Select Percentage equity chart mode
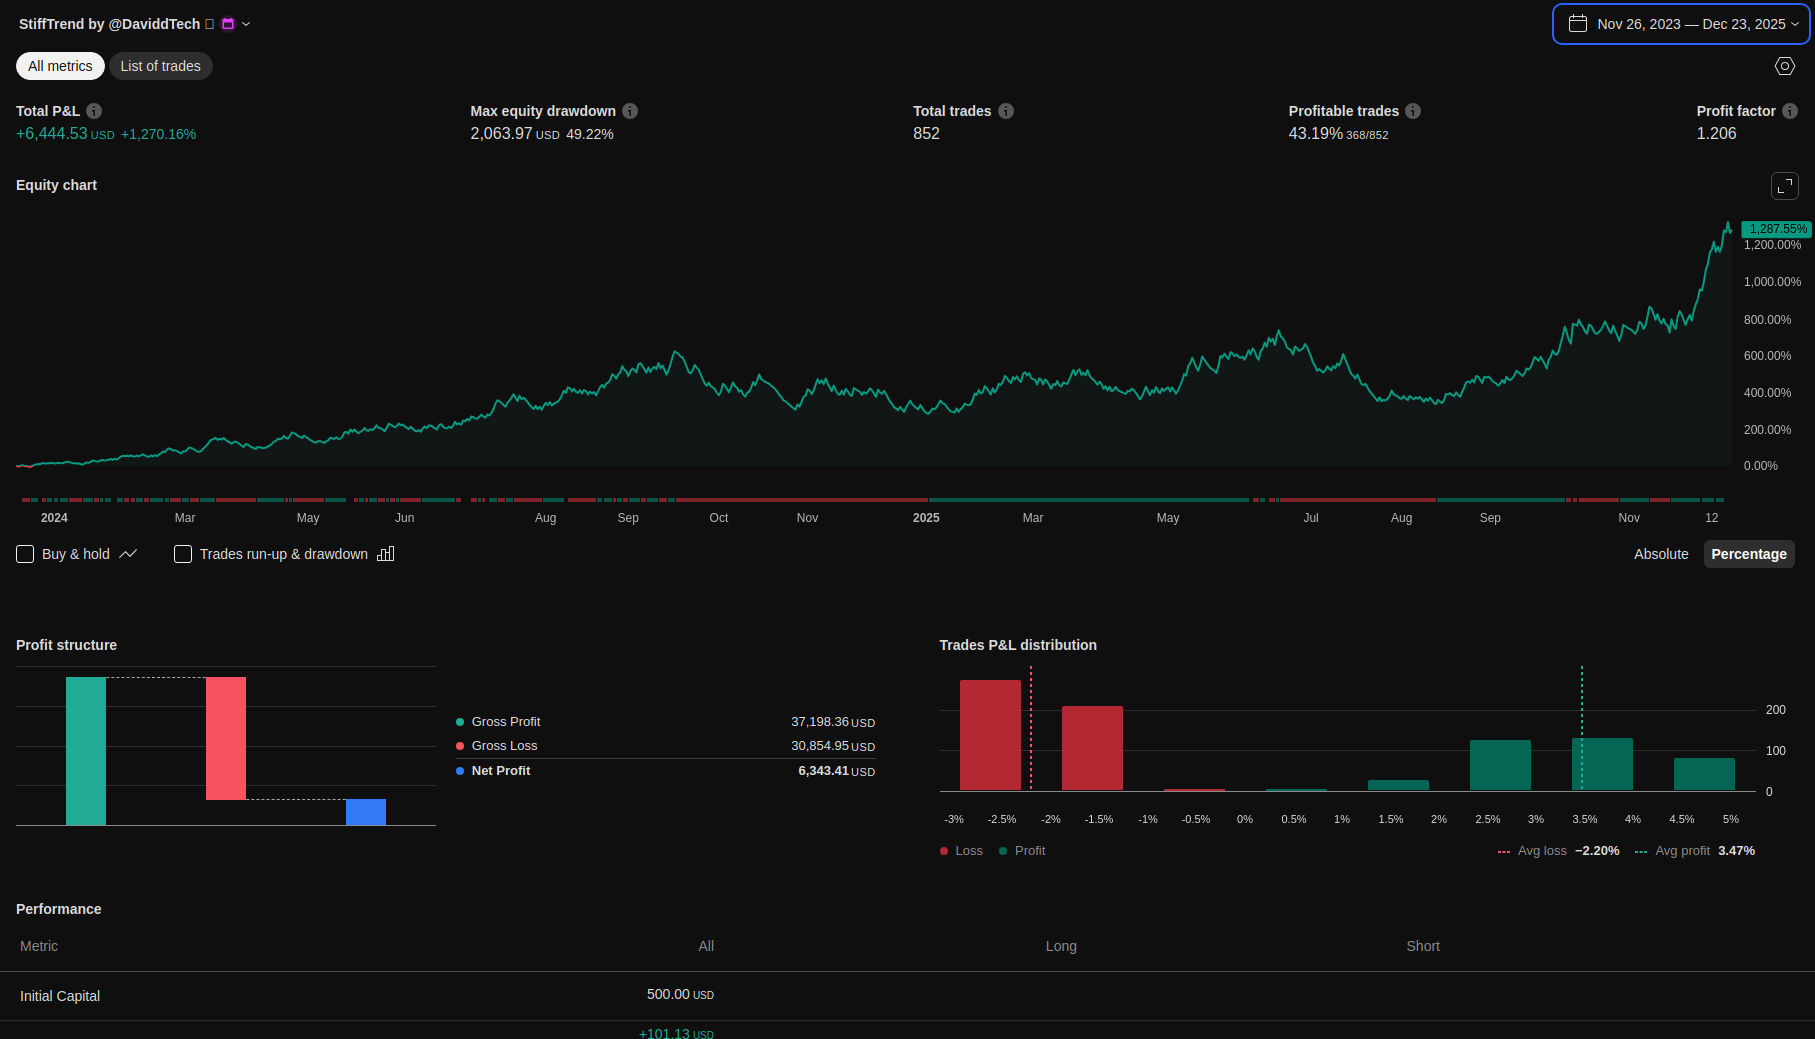This screenshot has width=1815, height=1039. point(1748,554)
